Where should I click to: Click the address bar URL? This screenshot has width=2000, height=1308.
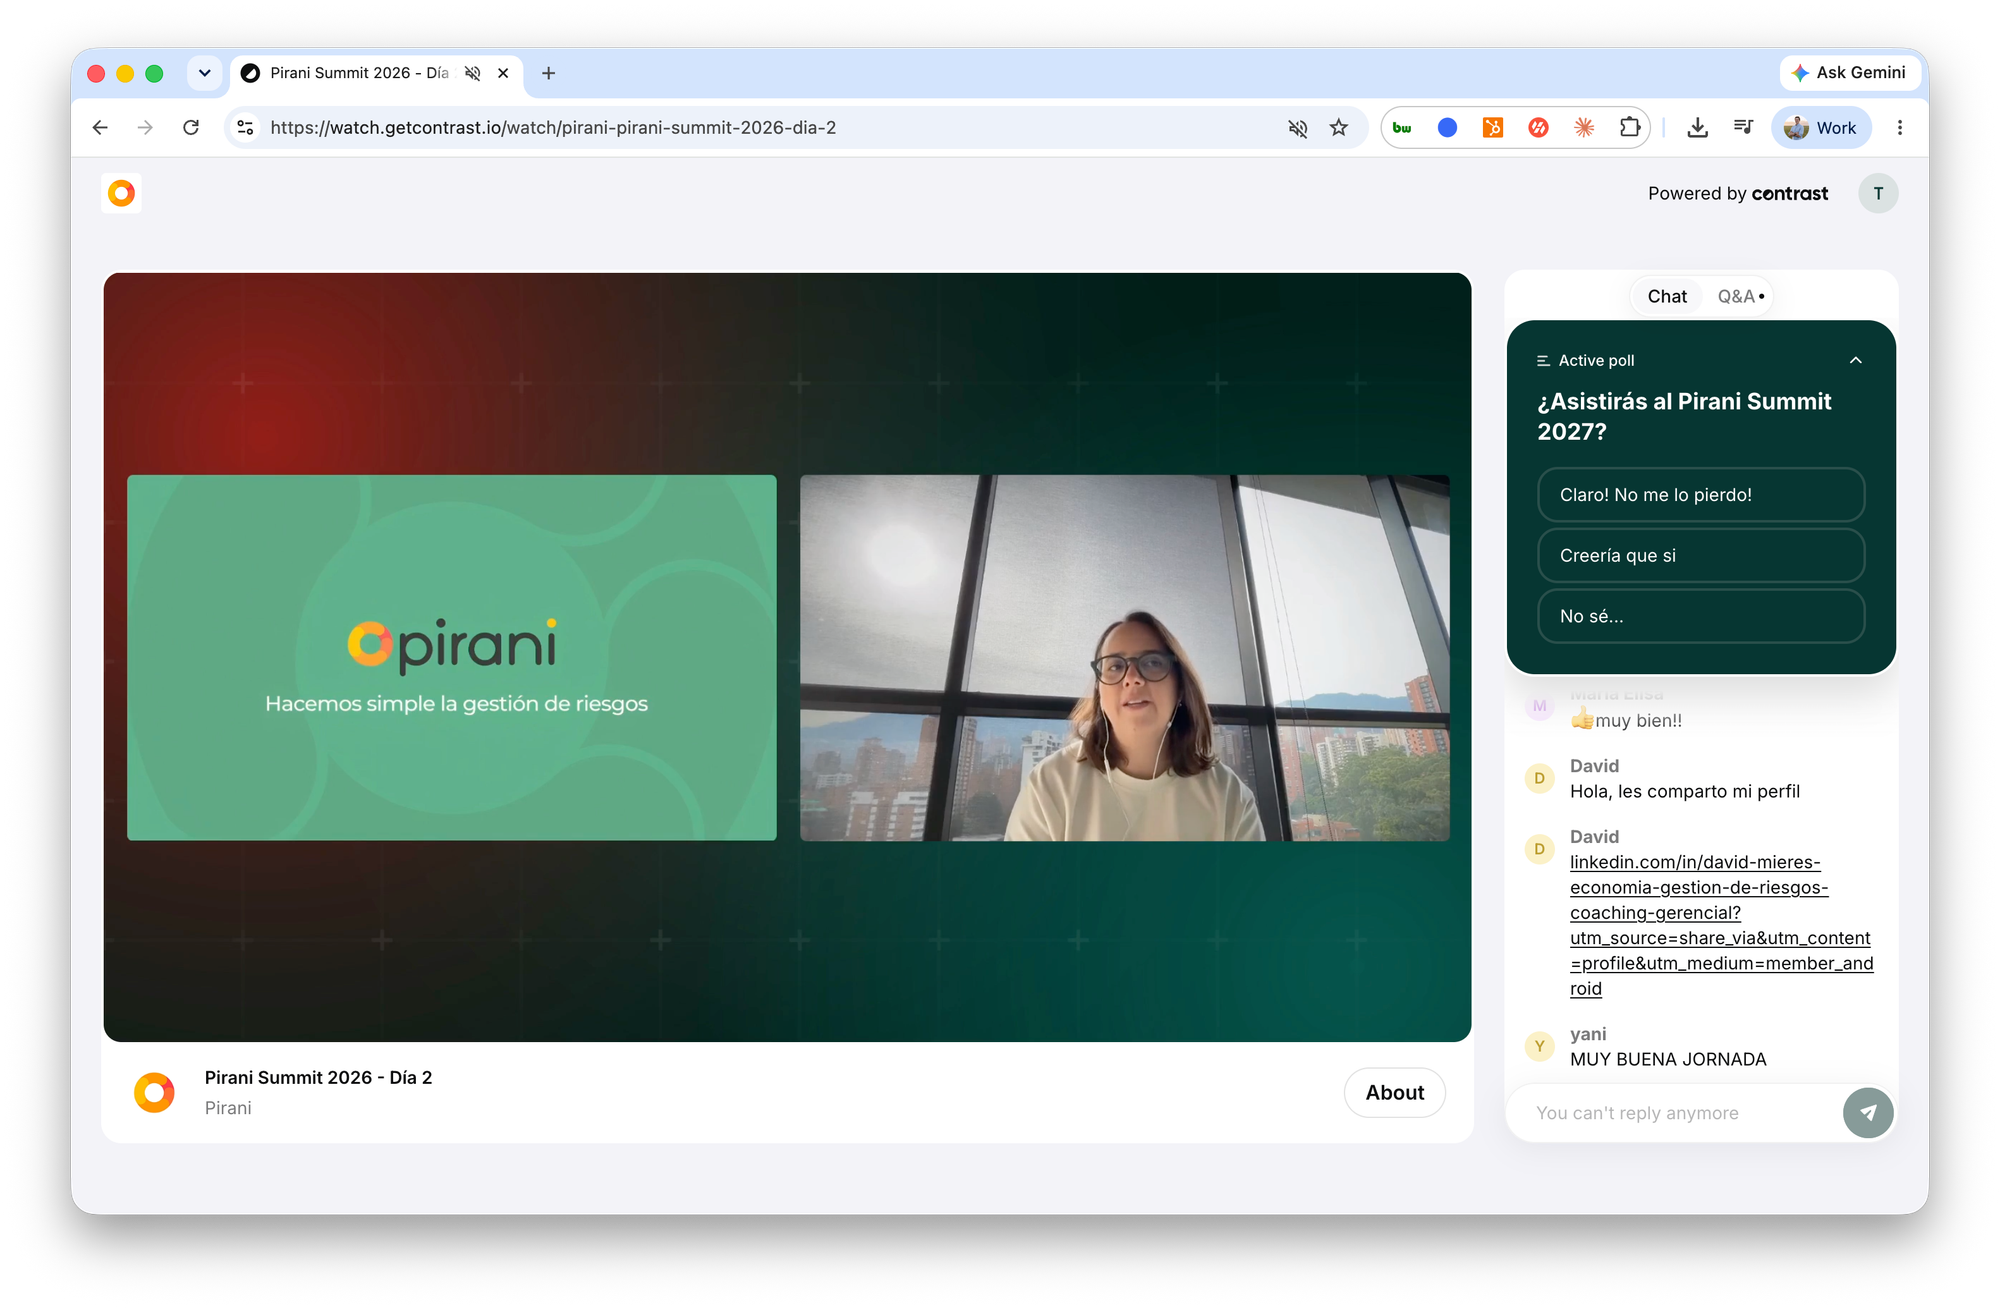[x=553, y=127]
